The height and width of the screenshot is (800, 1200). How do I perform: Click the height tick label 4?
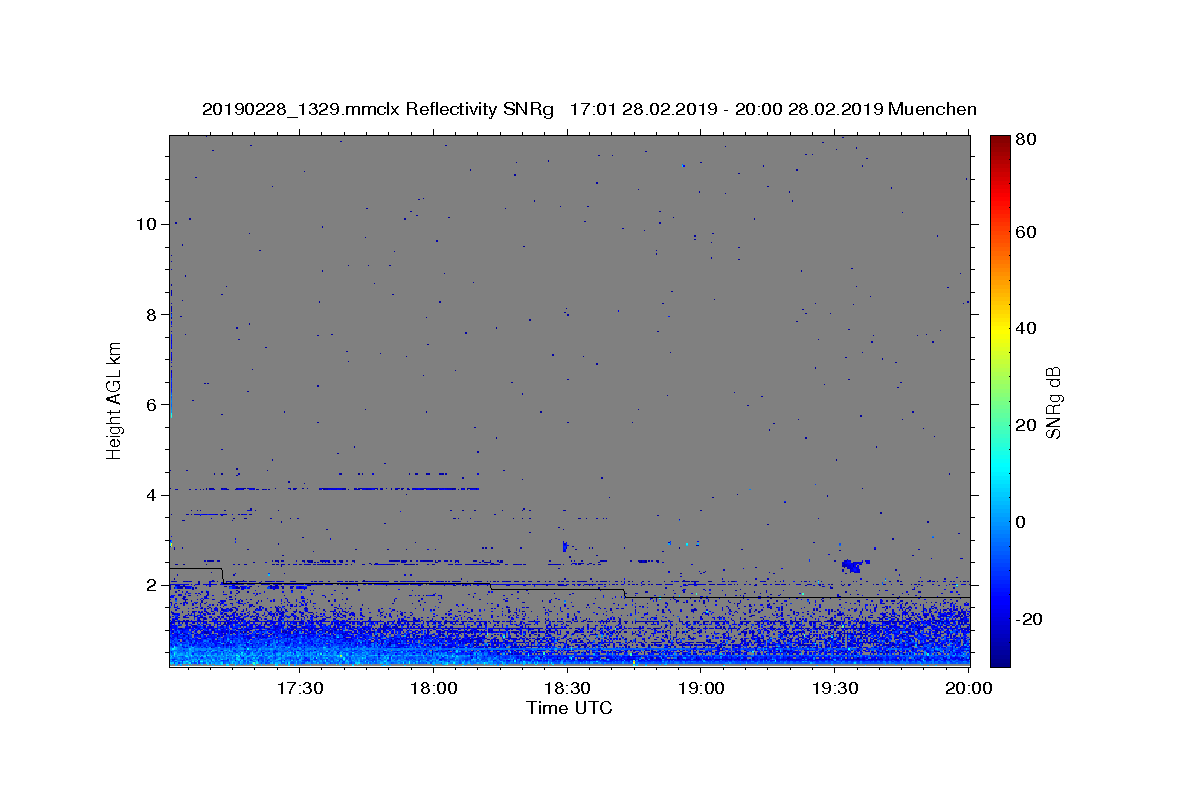click(x=152, y=494)
